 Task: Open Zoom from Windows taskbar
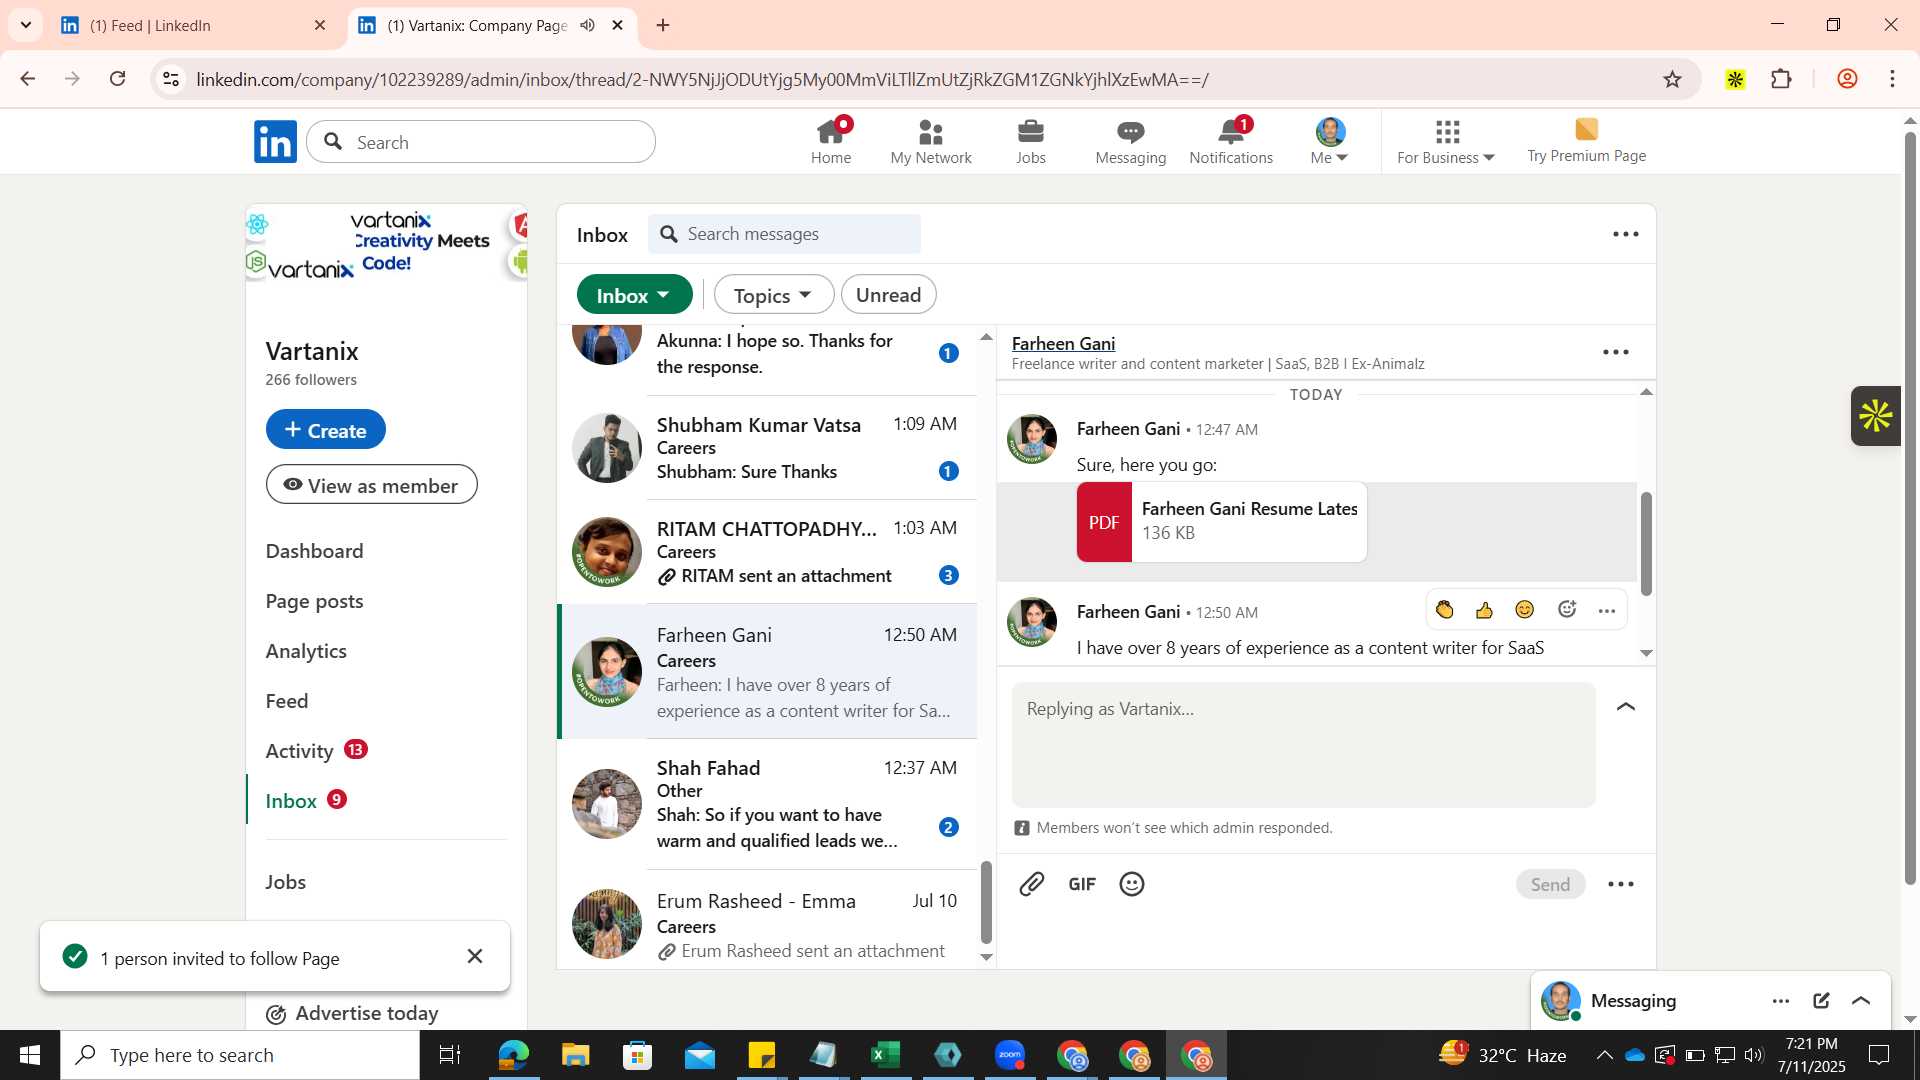coord(1010,1055)
